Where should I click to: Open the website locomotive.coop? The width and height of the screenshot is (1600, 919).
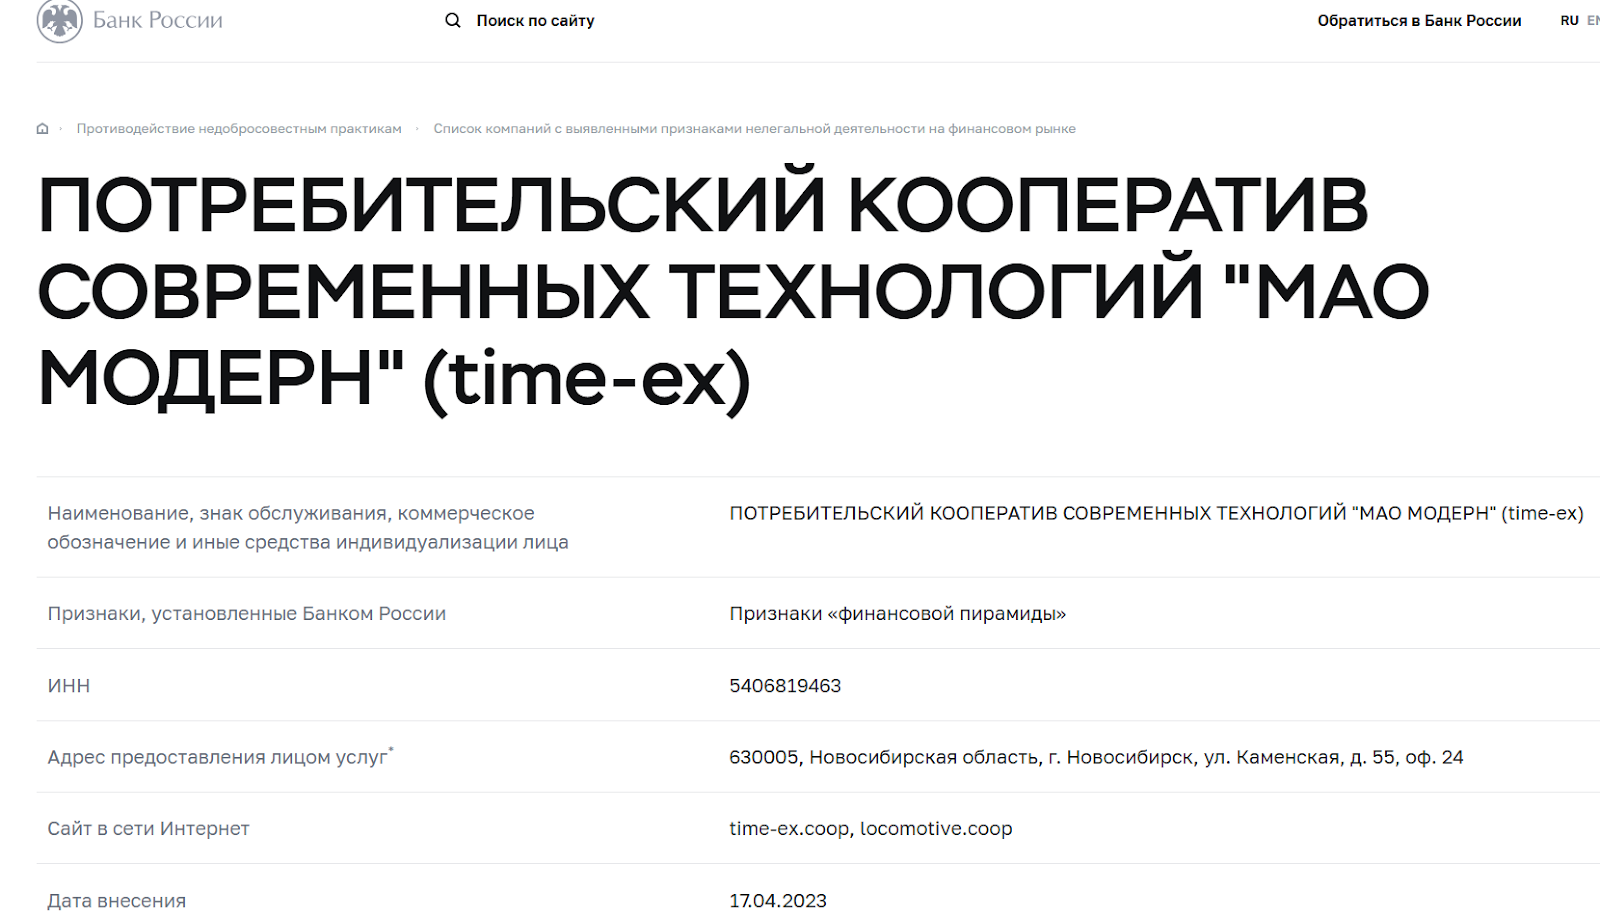(936, 828)
